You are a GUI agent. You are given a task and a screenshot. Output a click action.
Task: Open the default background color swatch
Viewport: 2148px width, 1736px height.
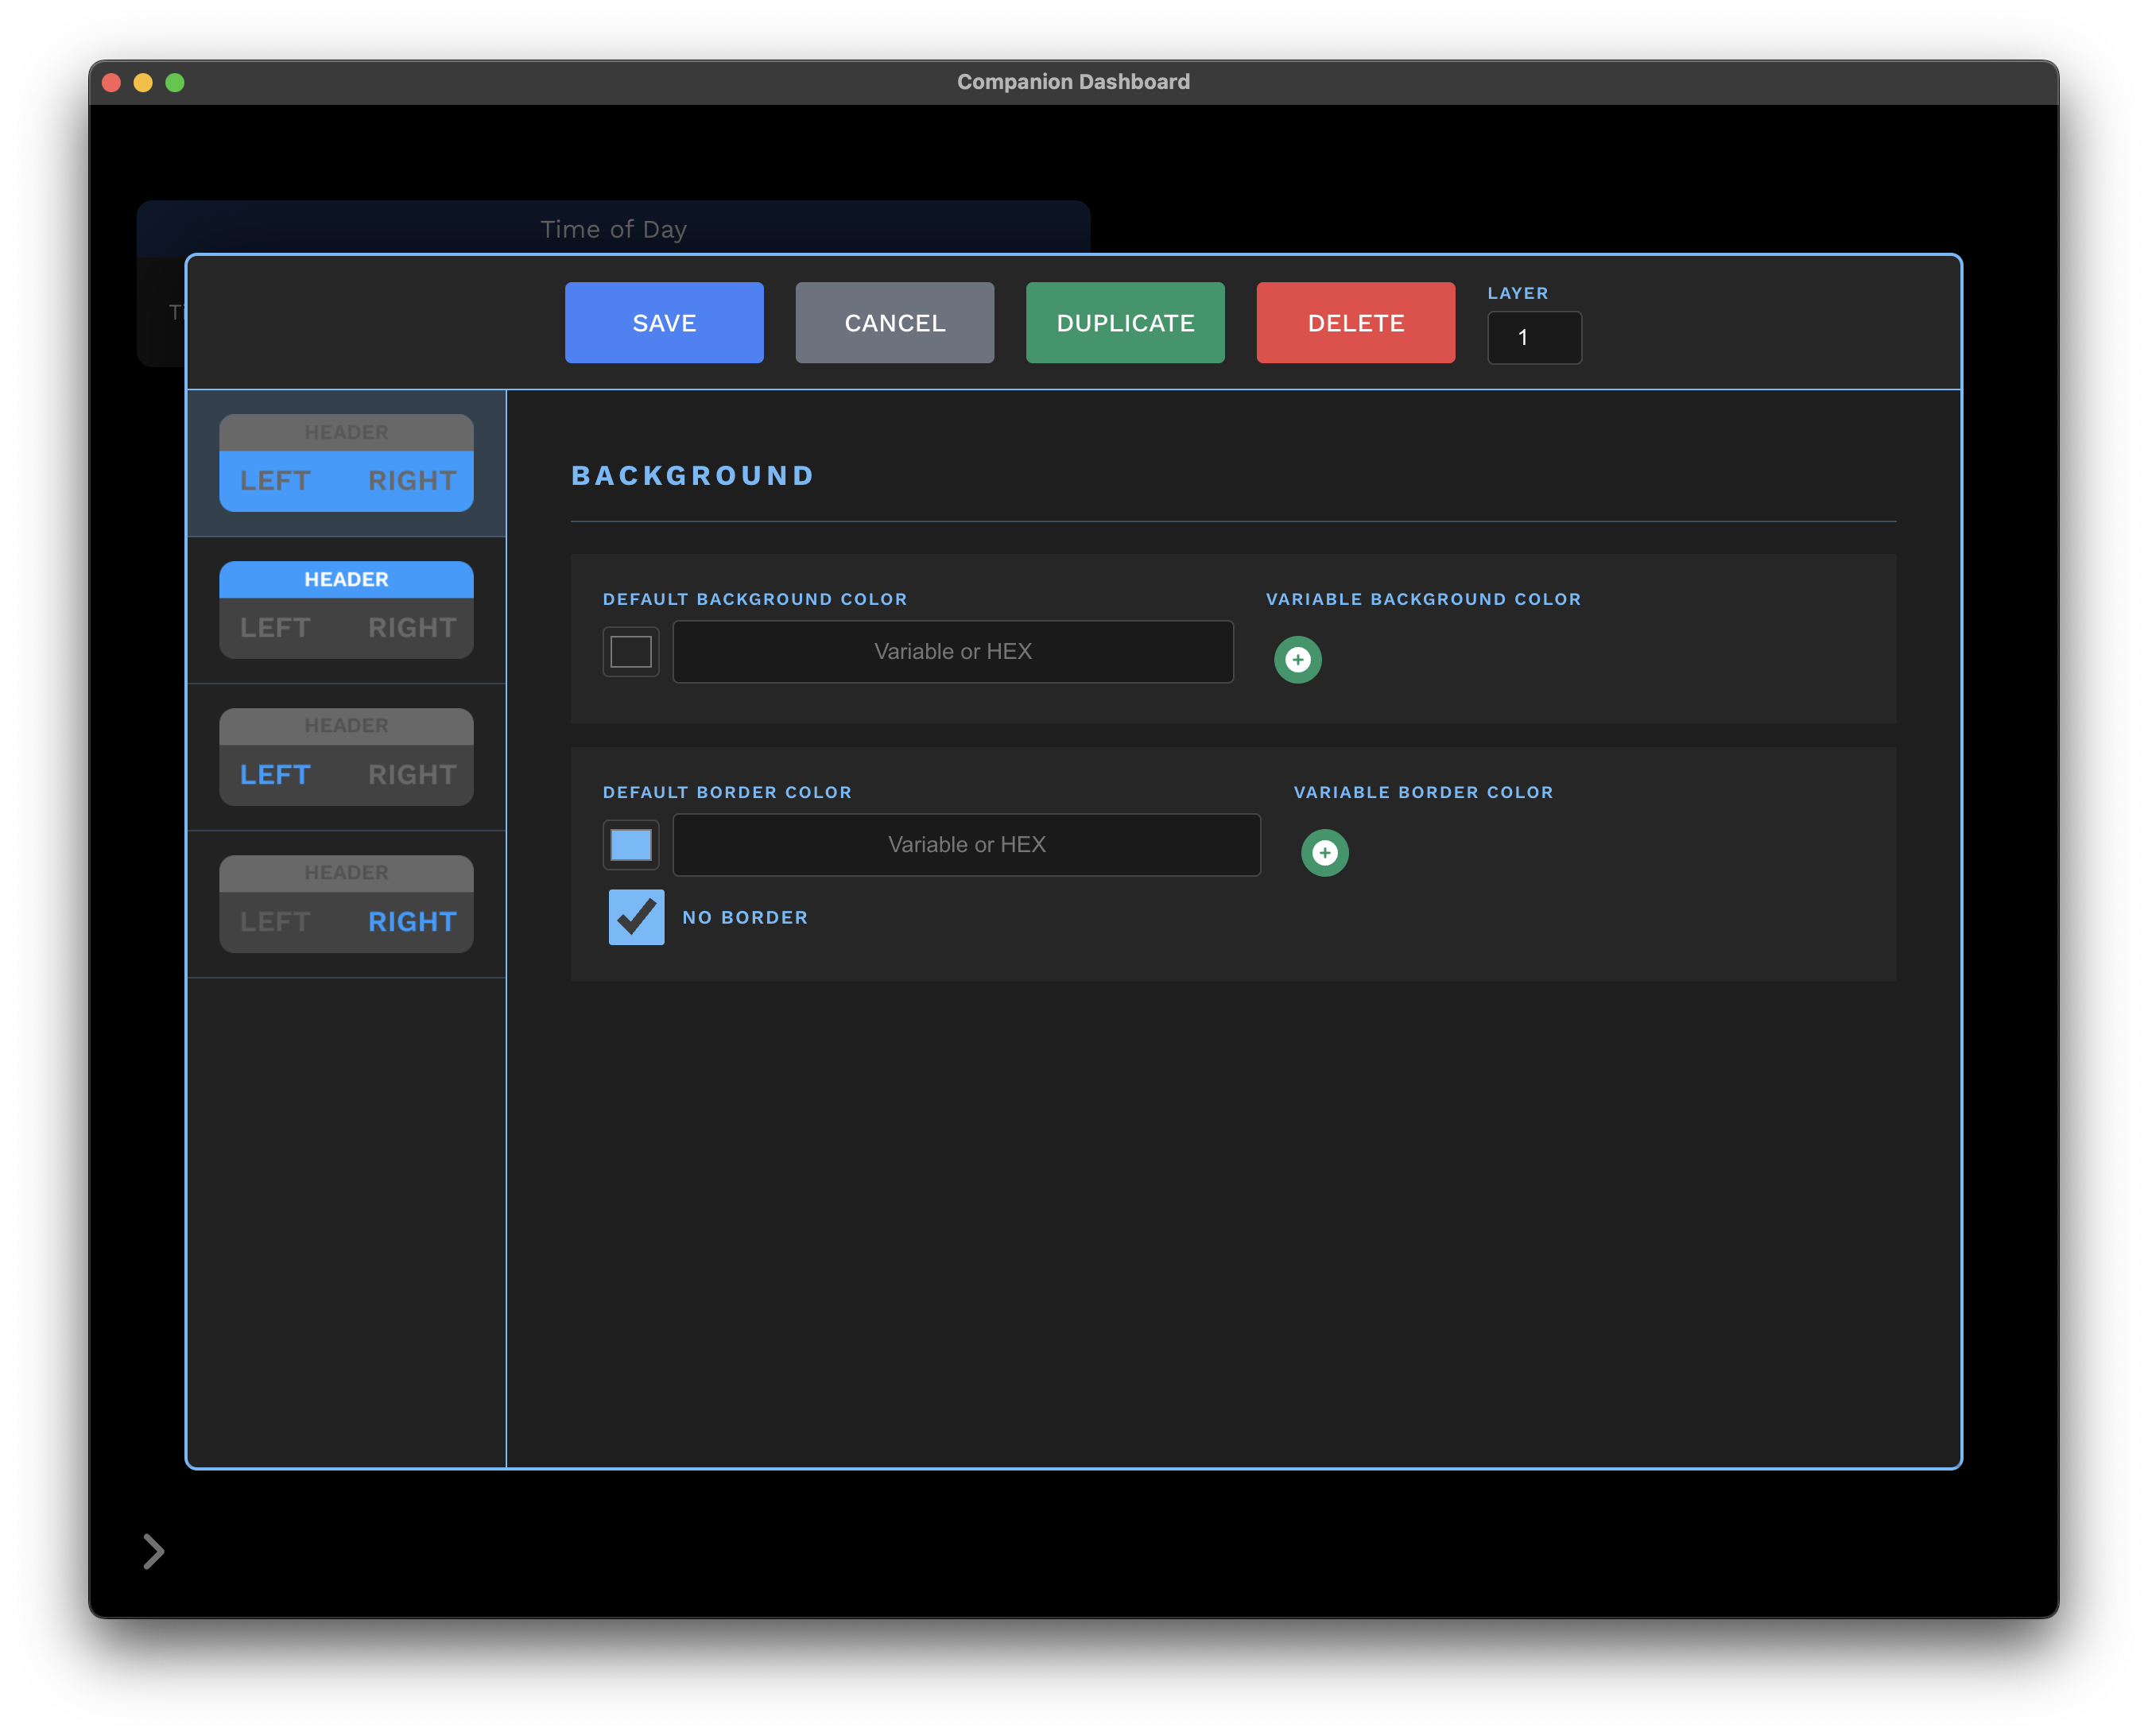click(631, 652)
